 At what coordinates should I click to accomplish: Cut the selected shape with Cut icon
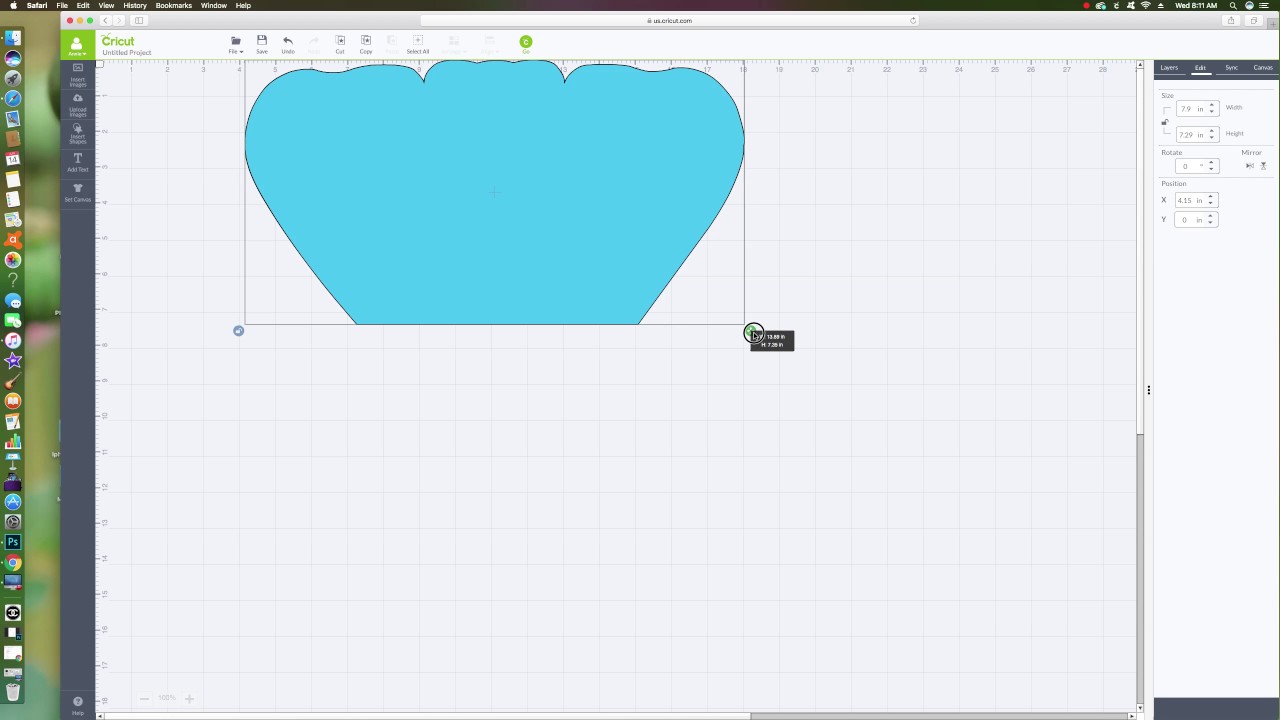(340, 44)
